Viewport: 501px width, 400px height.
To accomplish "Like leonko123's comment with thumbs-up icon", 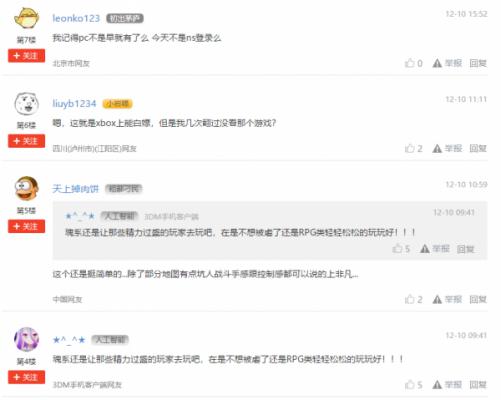I will [409, 63].
